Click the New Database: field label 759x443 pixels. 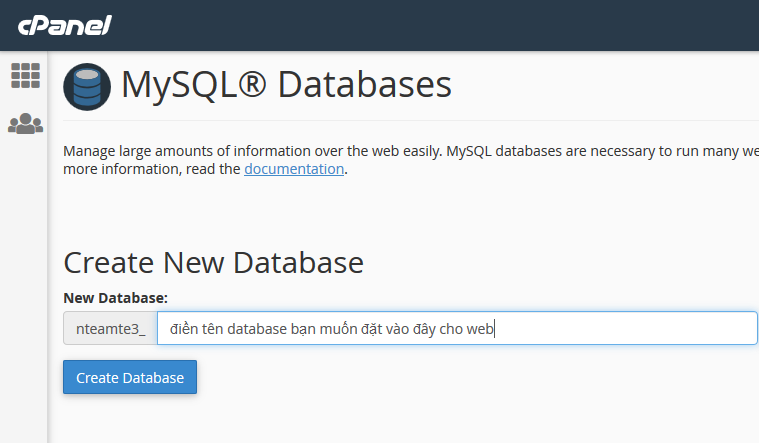point(115,298)
